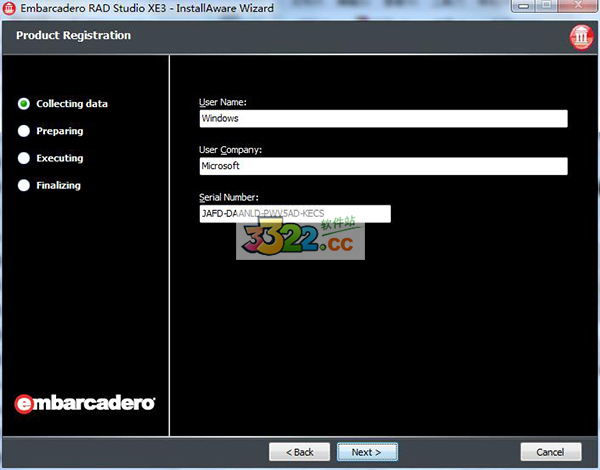The image size is (600, 470).
Task: Click the Embarcadero logo in sidebar
Action: click(85, 403)
